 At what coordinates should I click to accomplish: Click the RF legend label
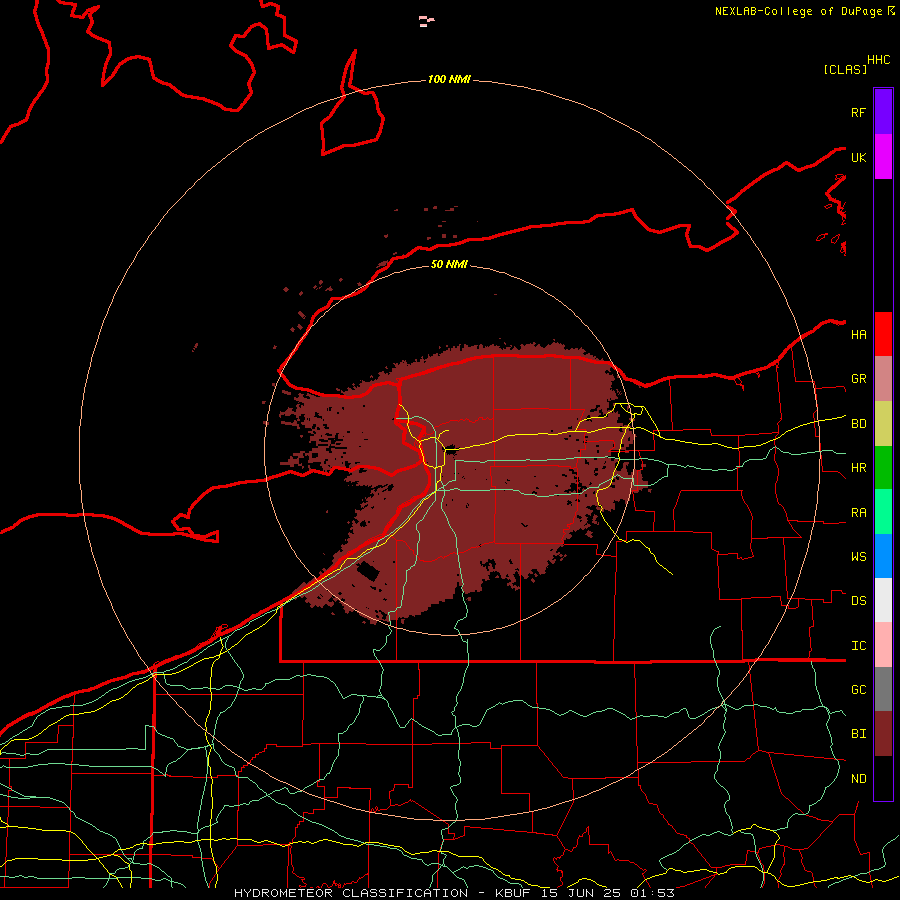pos(858,112)
